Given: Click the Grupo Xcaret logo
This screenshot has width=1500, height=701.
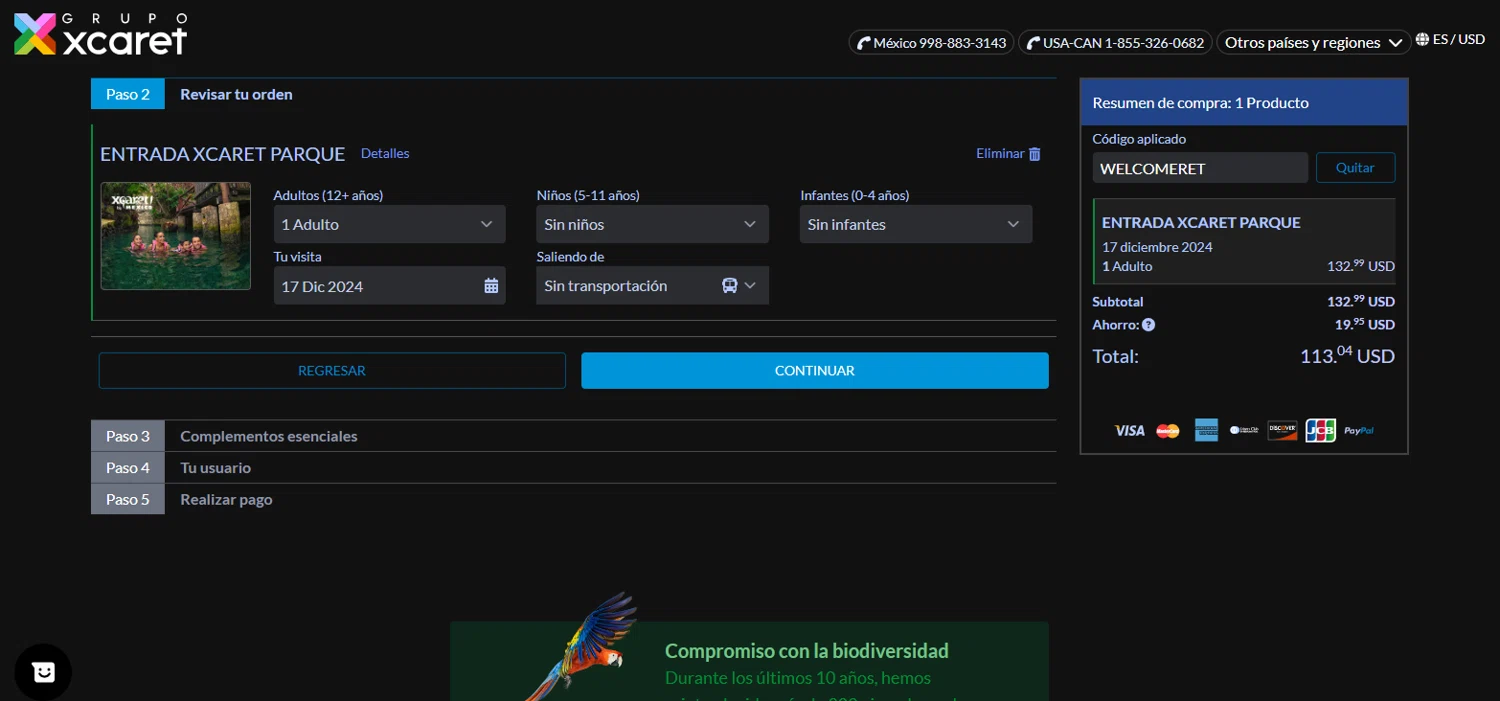Looking at the screenshot, I should 100,34.
